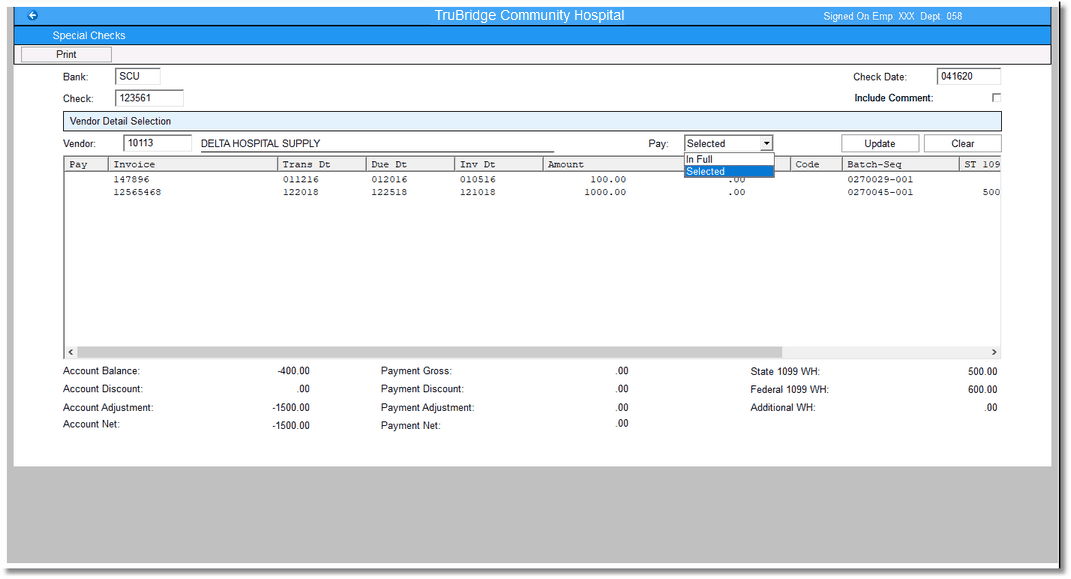Click Trans Dt 011216 cell
Image resolution: width=1071 pixels, height=579 pixels.
pos(301,180)
